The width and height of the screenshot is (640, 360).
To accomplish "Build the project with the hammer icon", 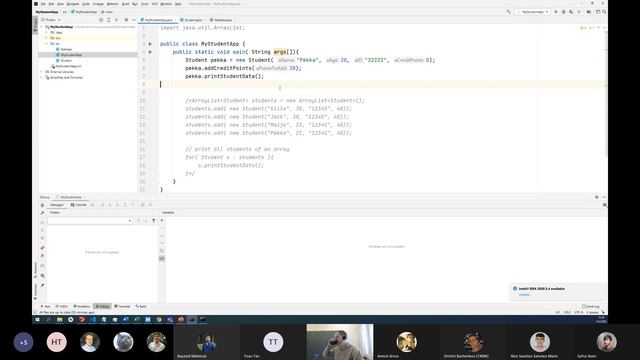I will click(509, 12).
